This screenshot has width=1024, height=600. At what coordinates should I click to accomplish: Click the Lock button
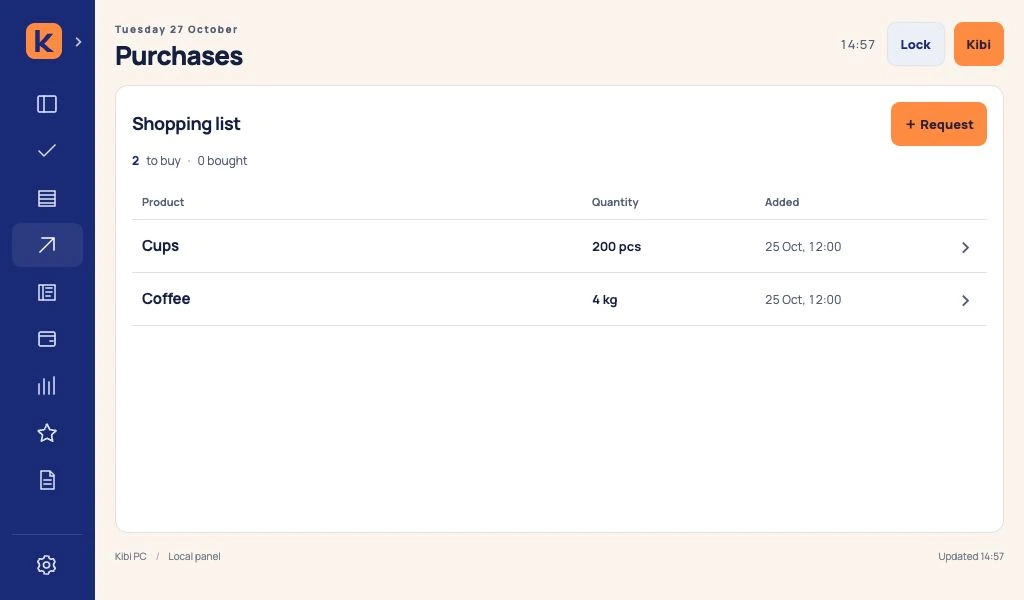(x=915, y=44)
